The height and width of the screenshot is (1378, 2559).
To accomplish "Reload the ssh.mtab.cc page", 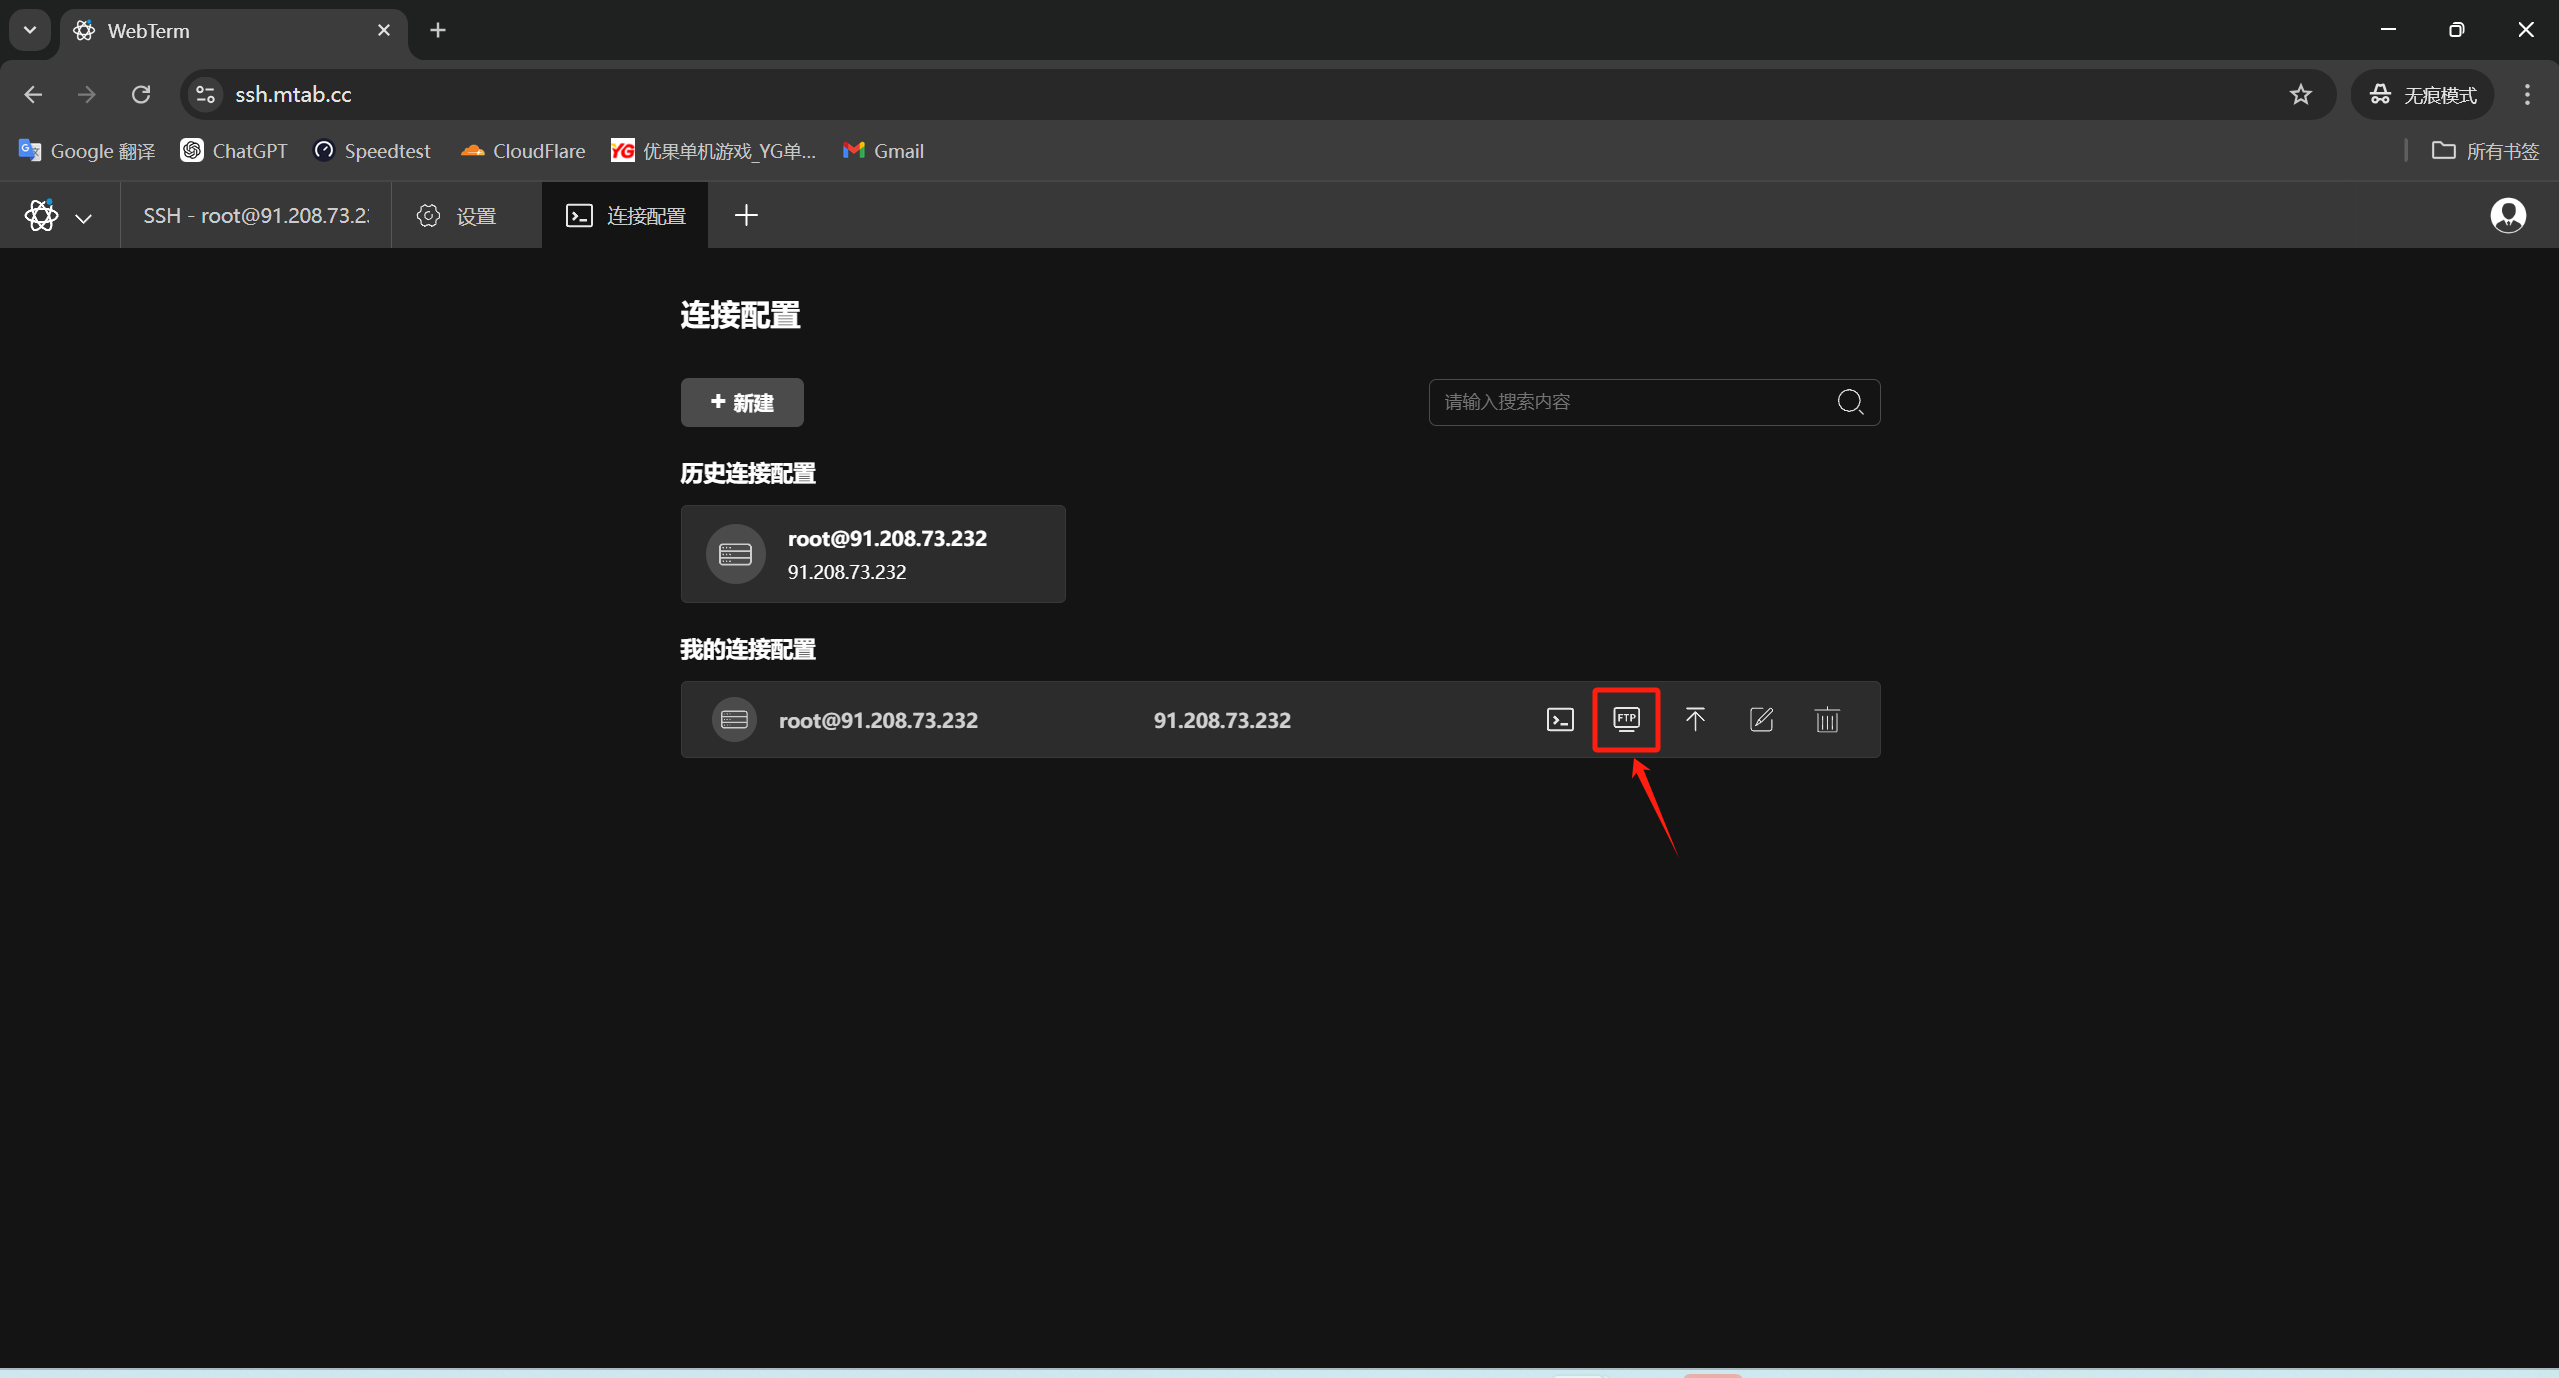I will point(141,94).
